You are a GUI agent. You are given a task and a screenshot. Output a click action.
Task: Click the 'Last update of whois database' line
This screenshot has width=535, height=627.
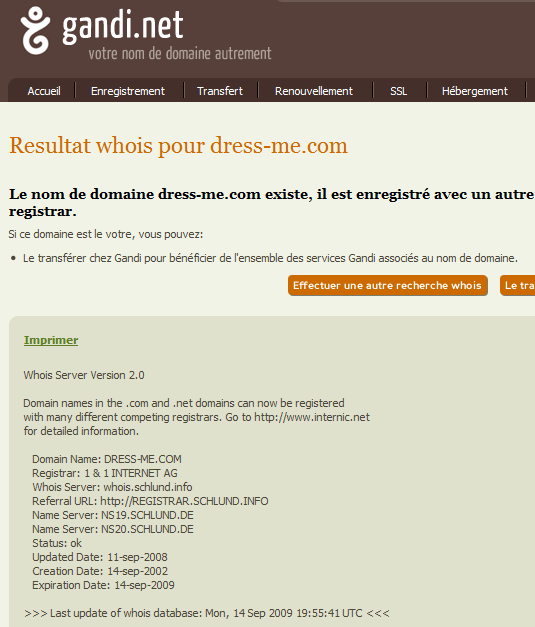tap(207, 613)
